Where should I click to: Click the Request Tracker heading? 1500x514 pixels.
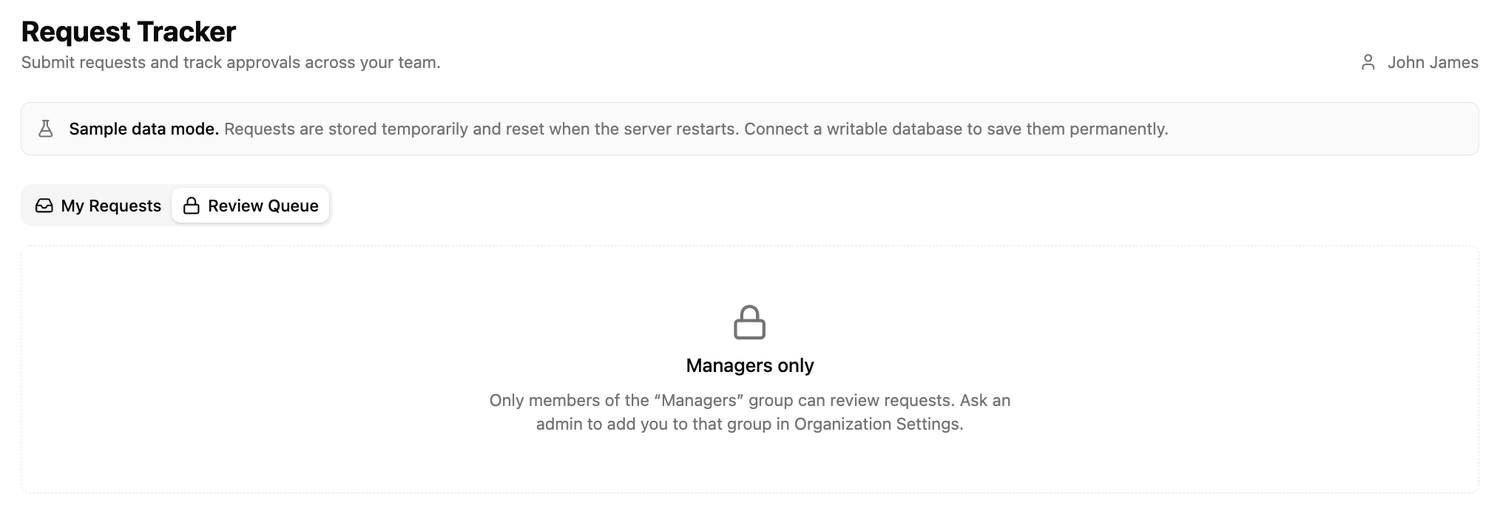[128, 31]
